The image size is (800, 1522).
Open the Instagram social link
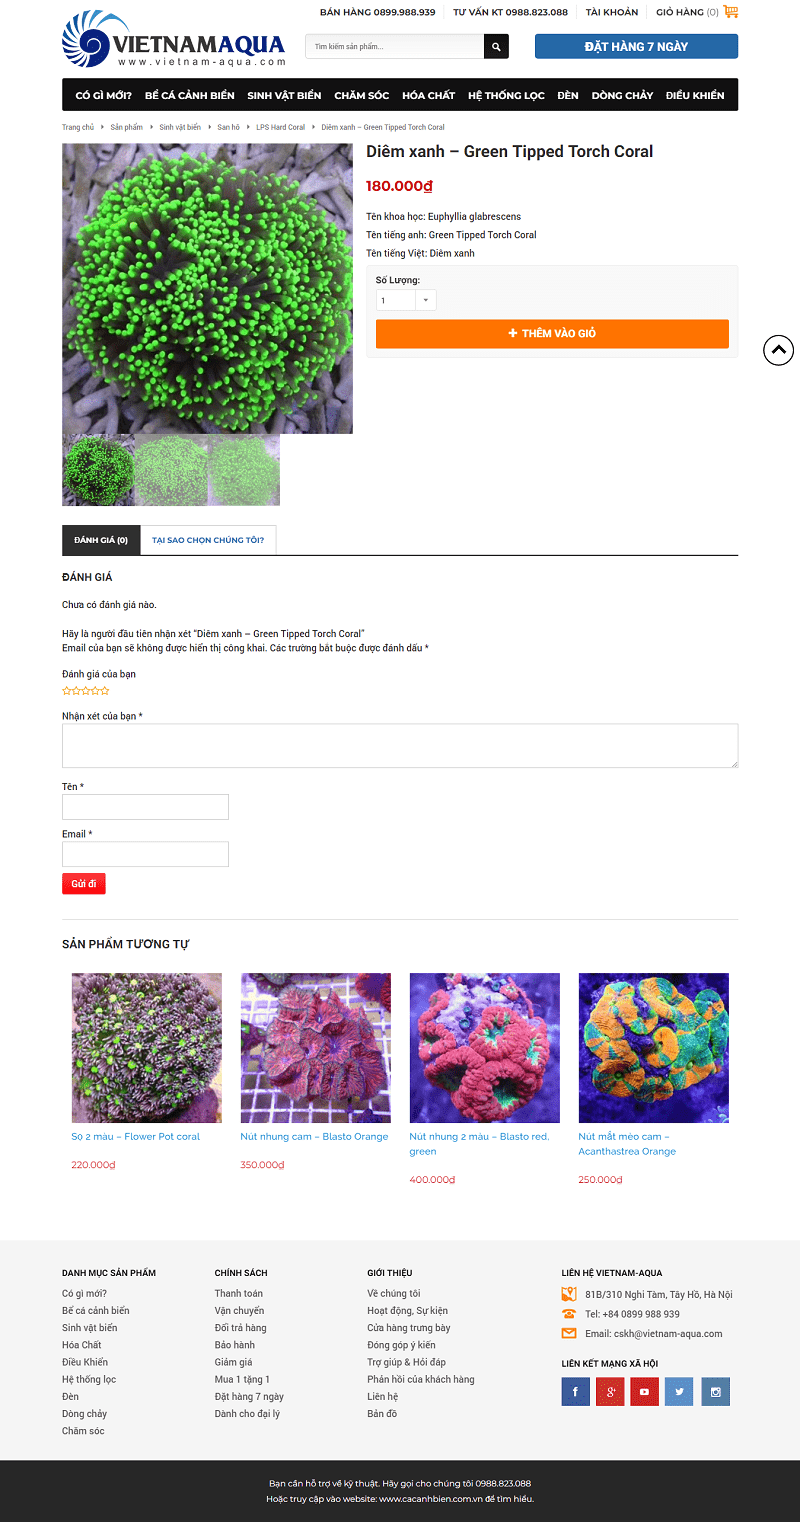pyautogui.click(x=715, y=1391)
